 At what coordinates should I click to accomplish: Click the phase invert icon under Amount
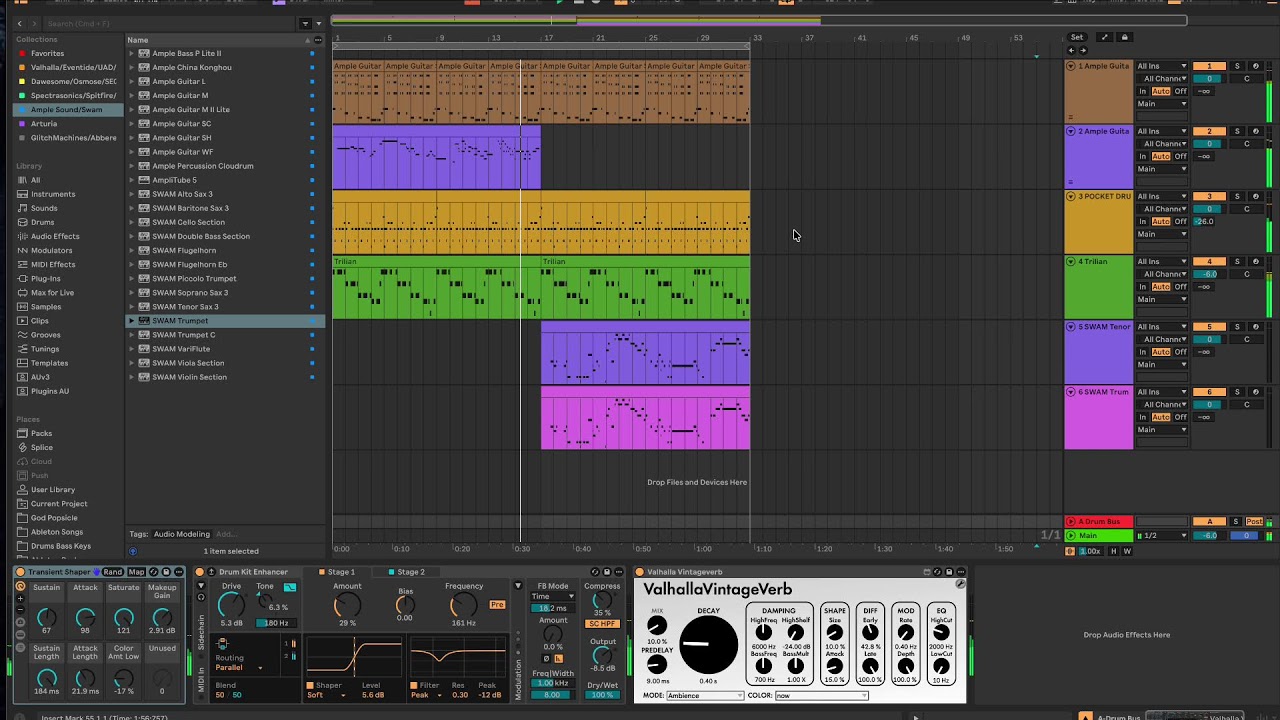pyautogui.click(x=546, y=658)
